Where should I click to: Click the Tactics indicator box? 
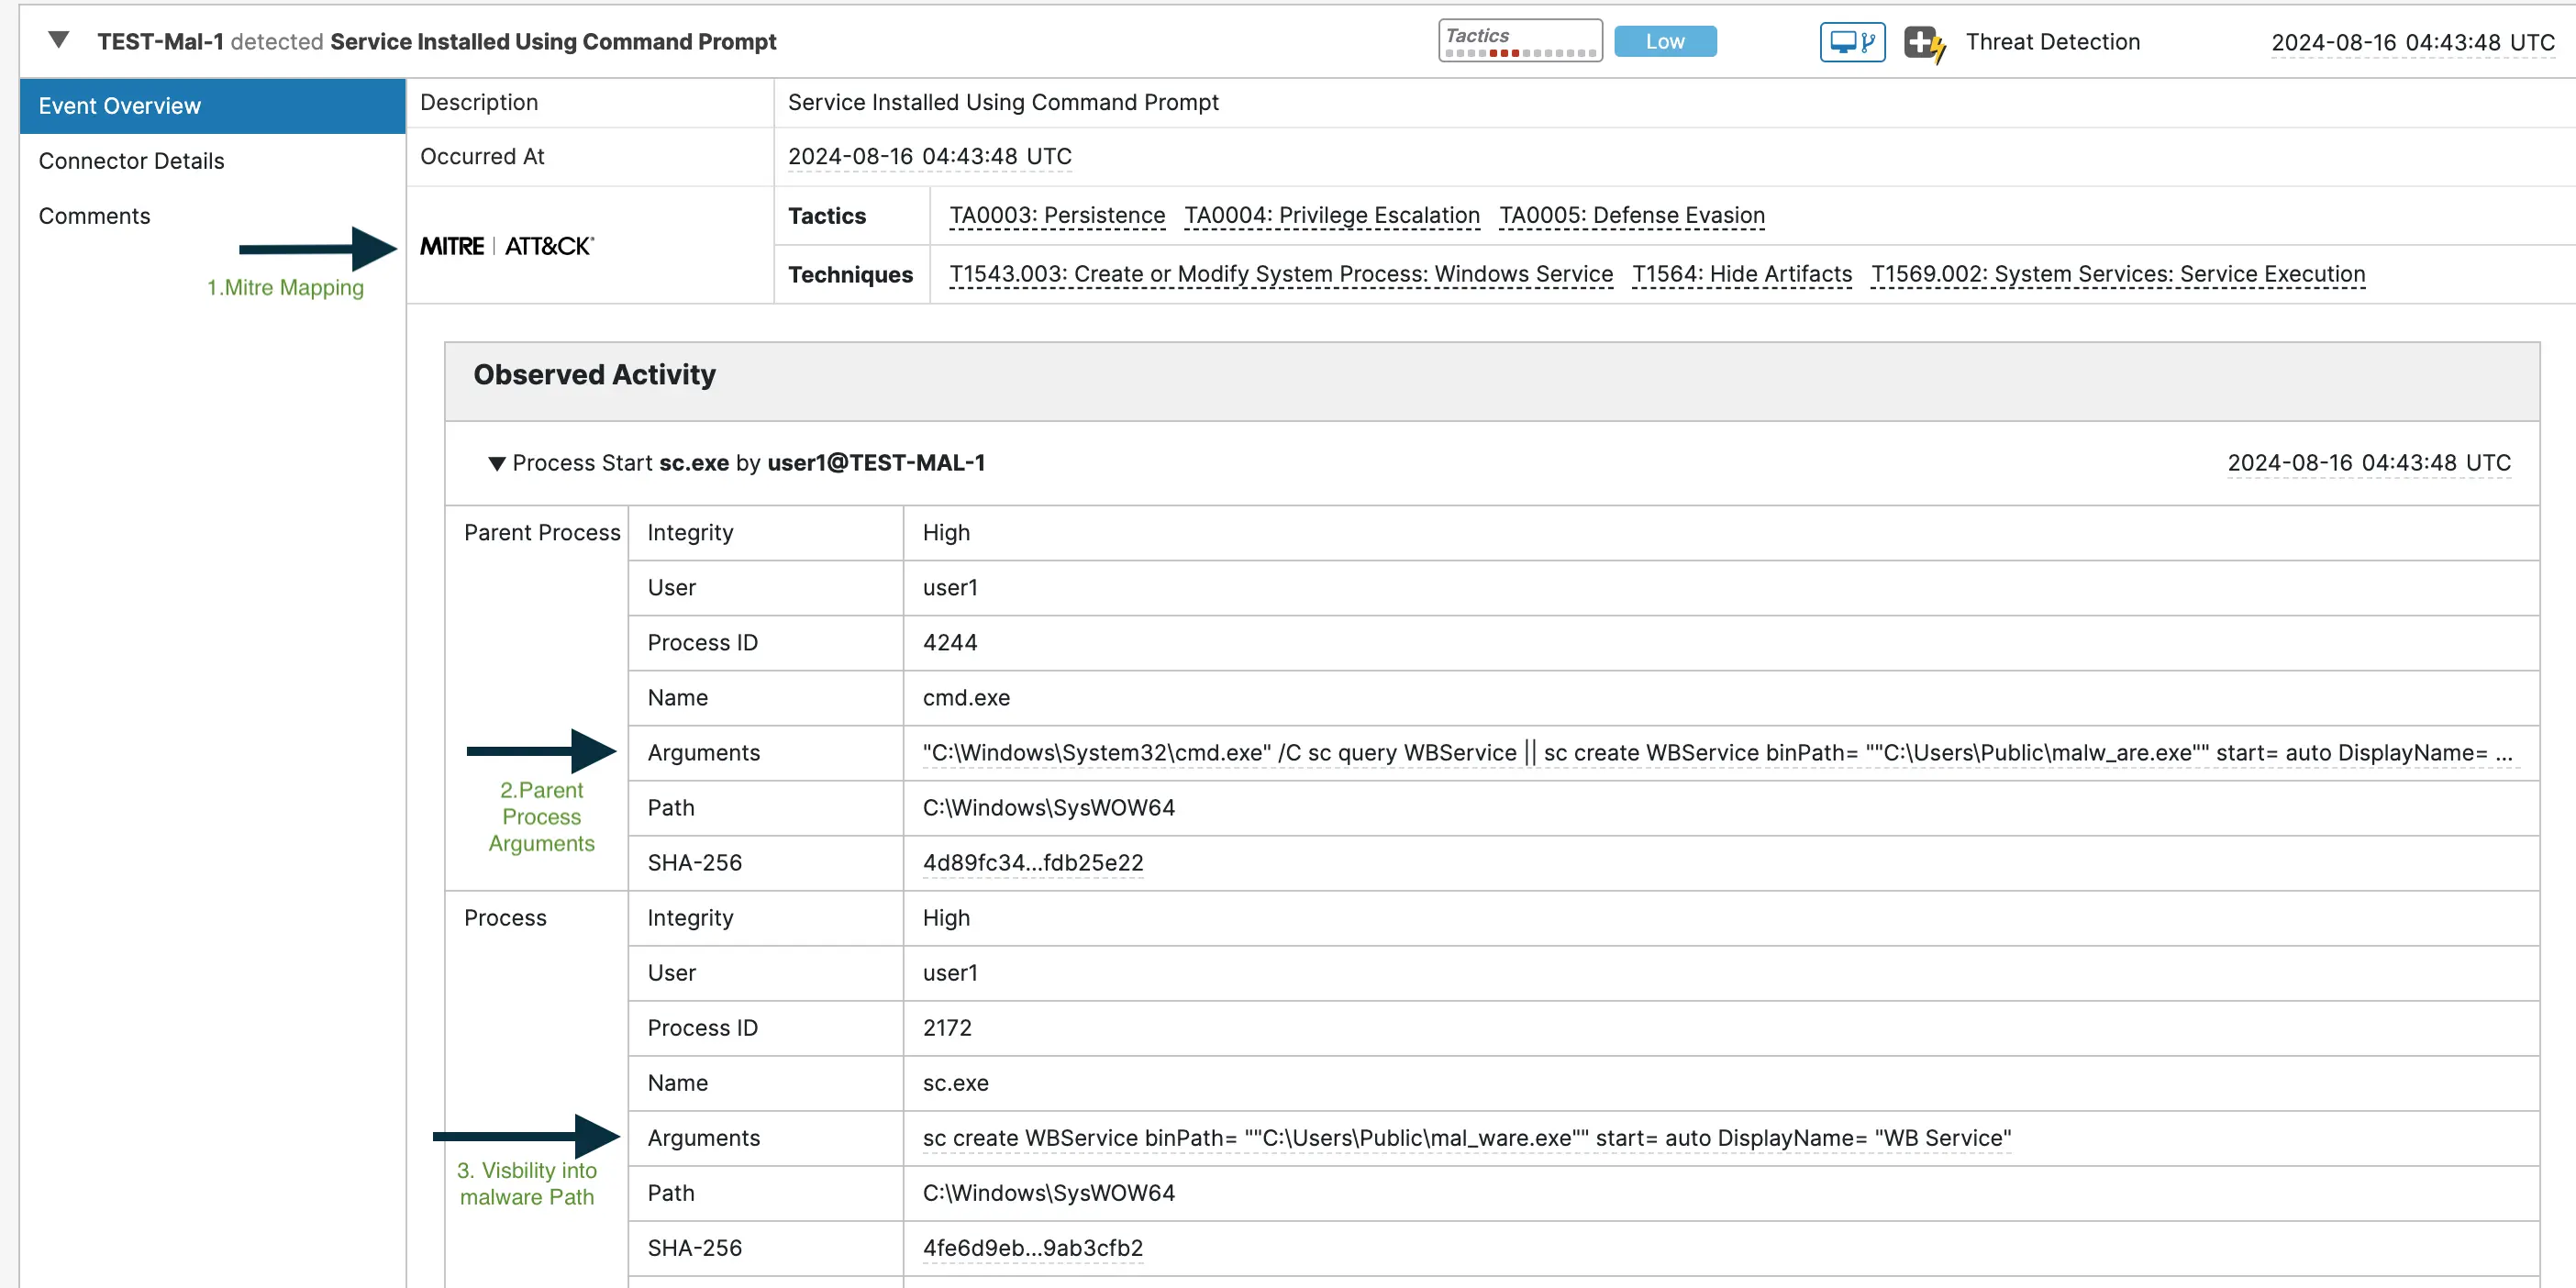(1519, 39)
